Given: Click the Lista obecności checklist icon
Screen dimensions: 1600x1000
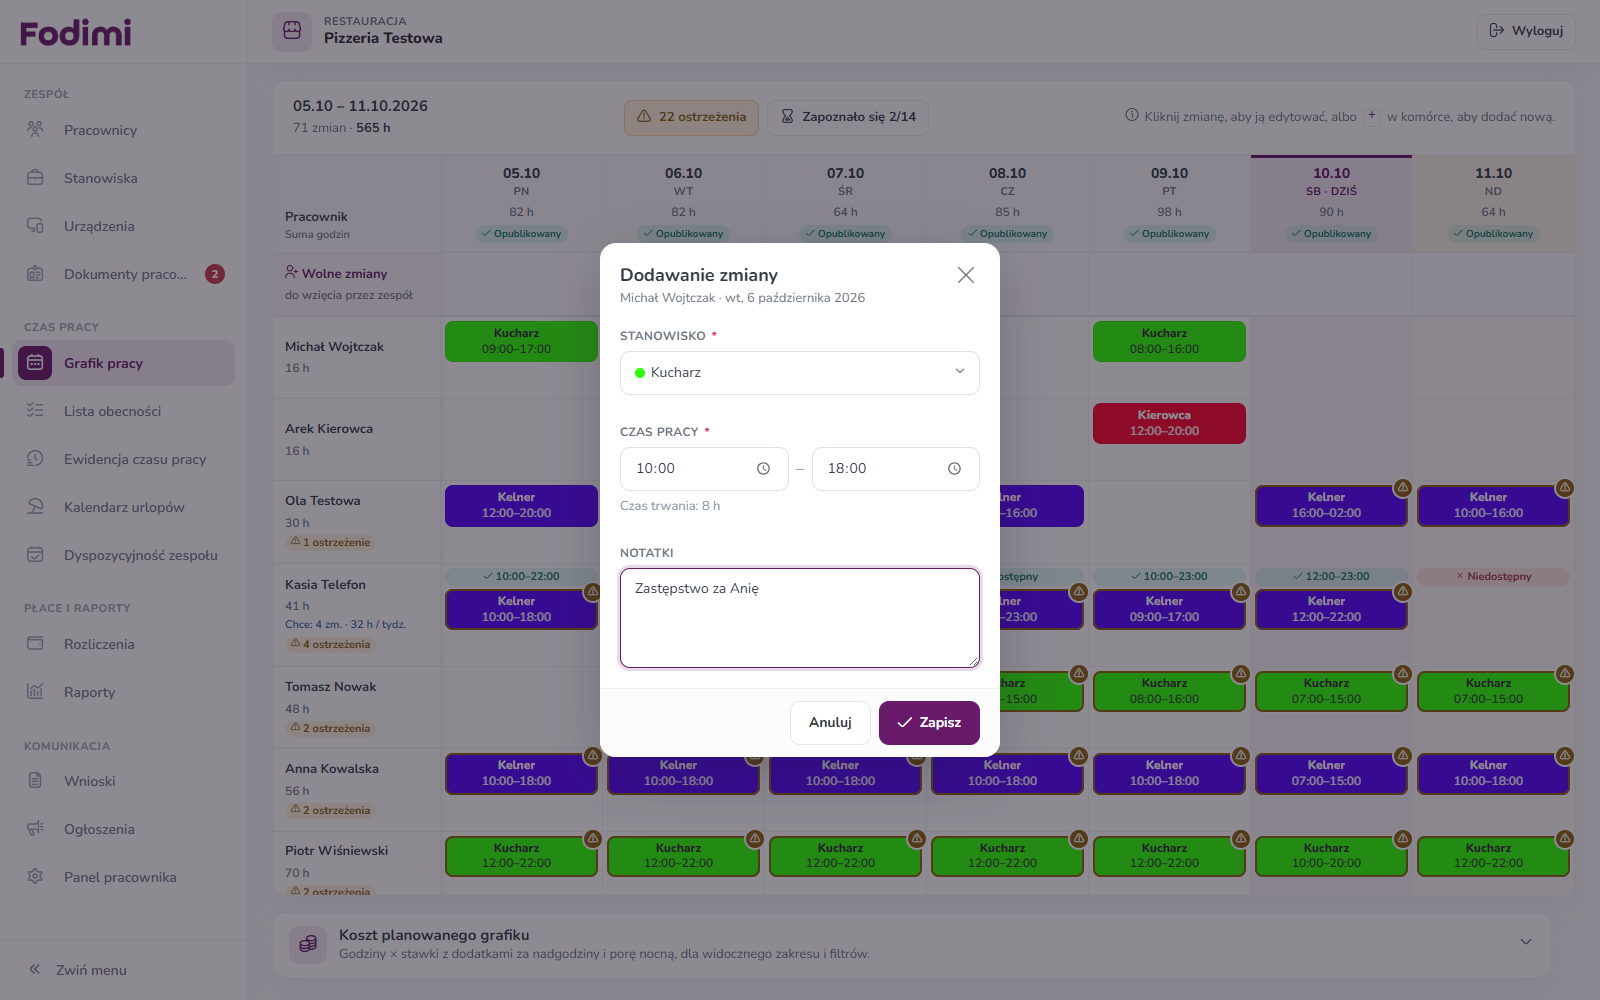Looking at the screenshot, I should 35,411.
